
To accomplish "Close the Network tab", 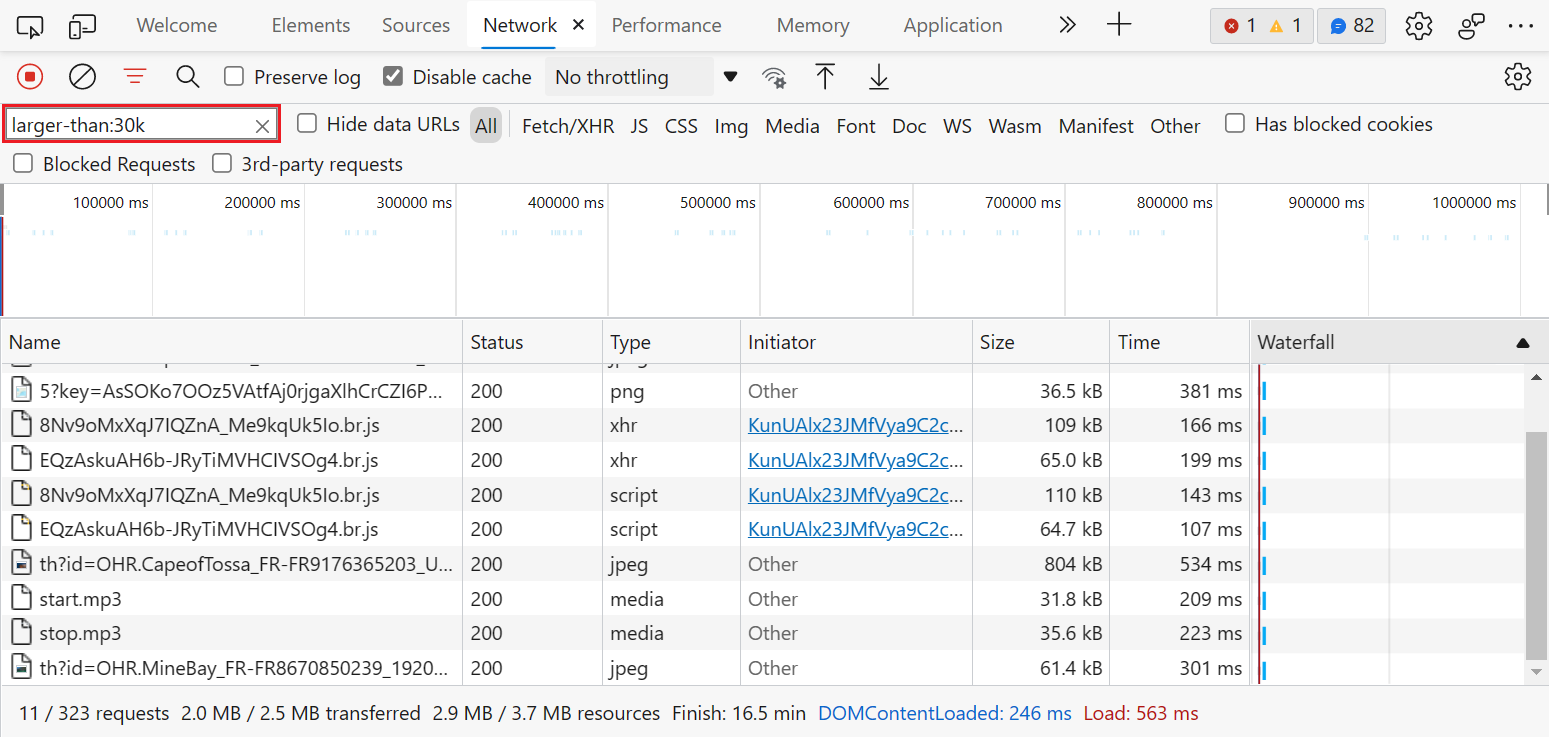I will click(x=578, y=26).
